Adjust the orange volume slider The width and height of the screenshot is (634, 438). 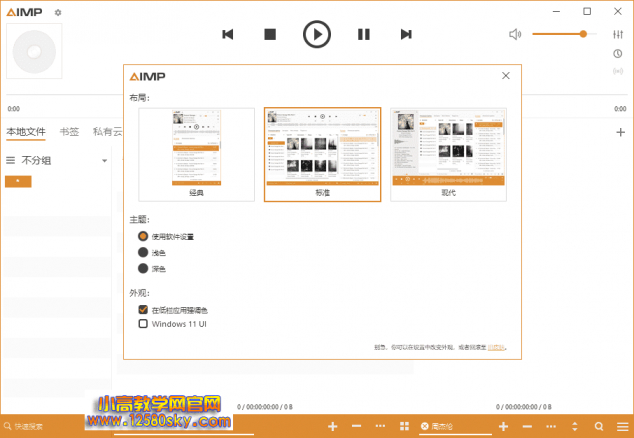564,34
